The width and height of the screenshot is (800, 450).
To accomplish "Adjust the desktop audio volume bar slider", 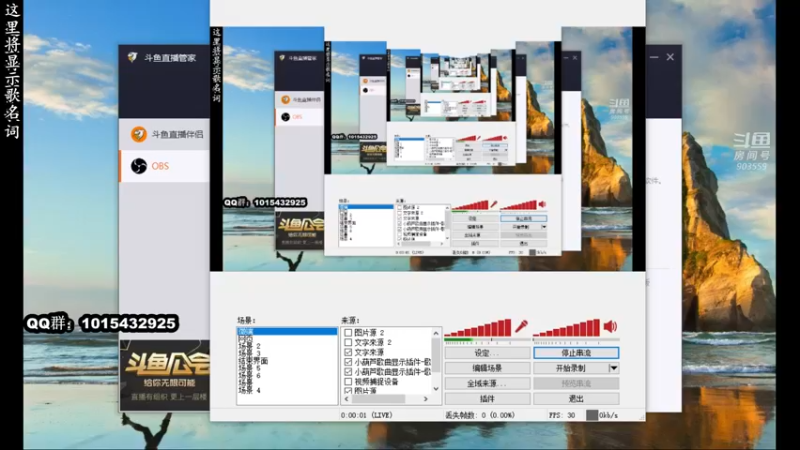I will click(x=567, y=328).
